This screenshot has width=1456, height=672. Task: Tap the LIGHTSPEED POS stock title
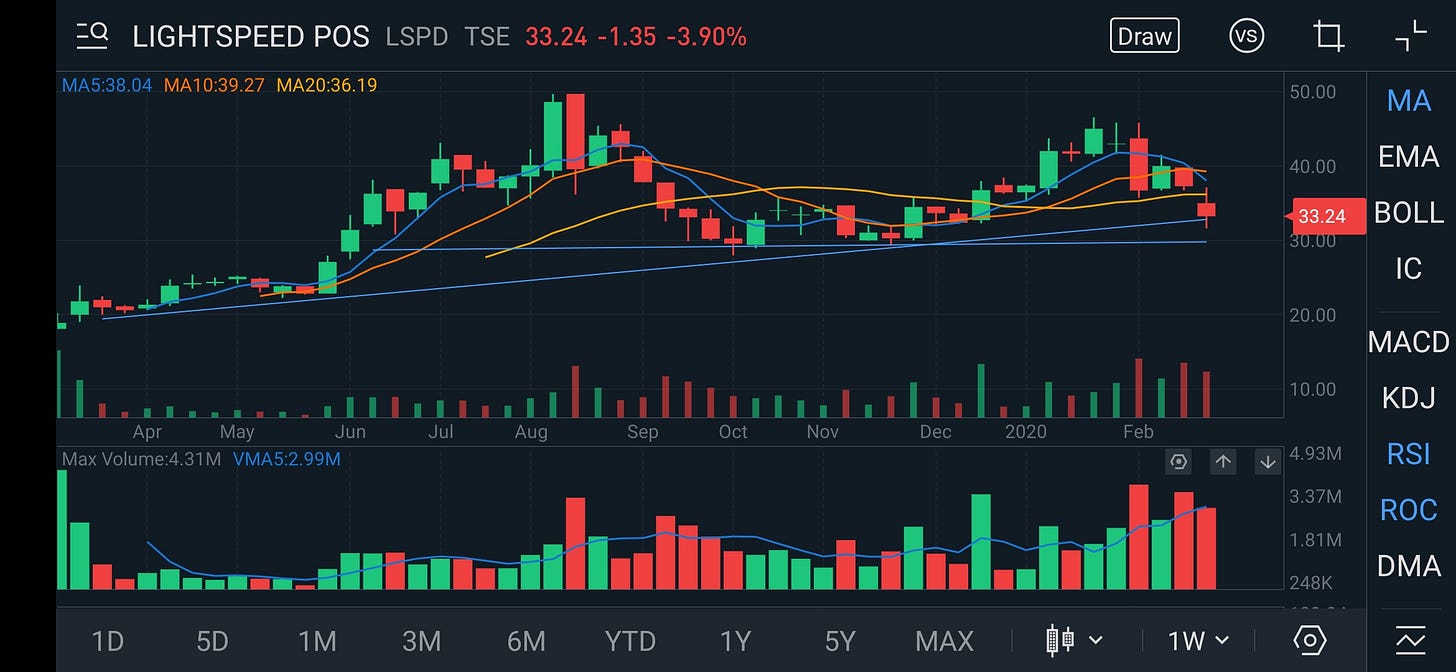pyautogui.click(x=252, y=37)
